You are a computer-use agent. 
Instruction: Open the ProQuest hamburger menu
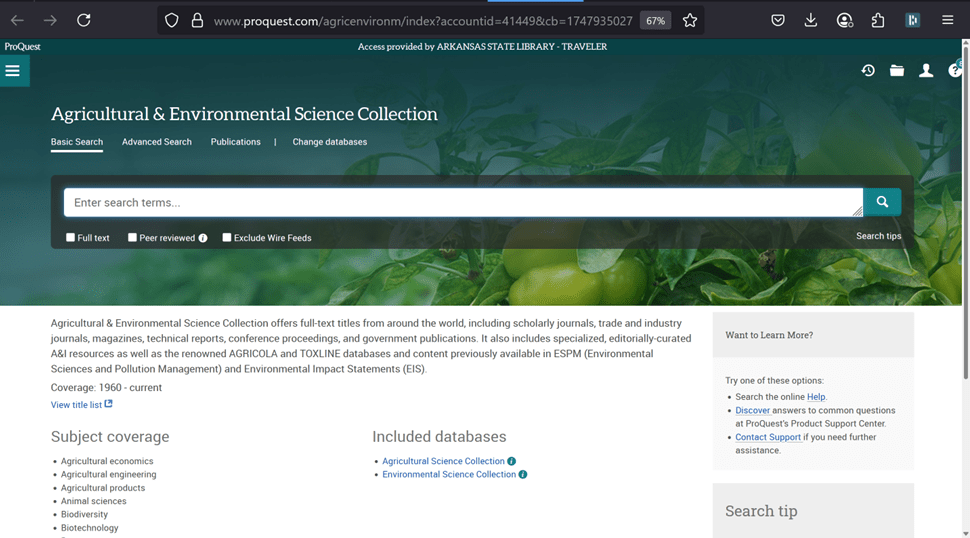tap(13, 71)
